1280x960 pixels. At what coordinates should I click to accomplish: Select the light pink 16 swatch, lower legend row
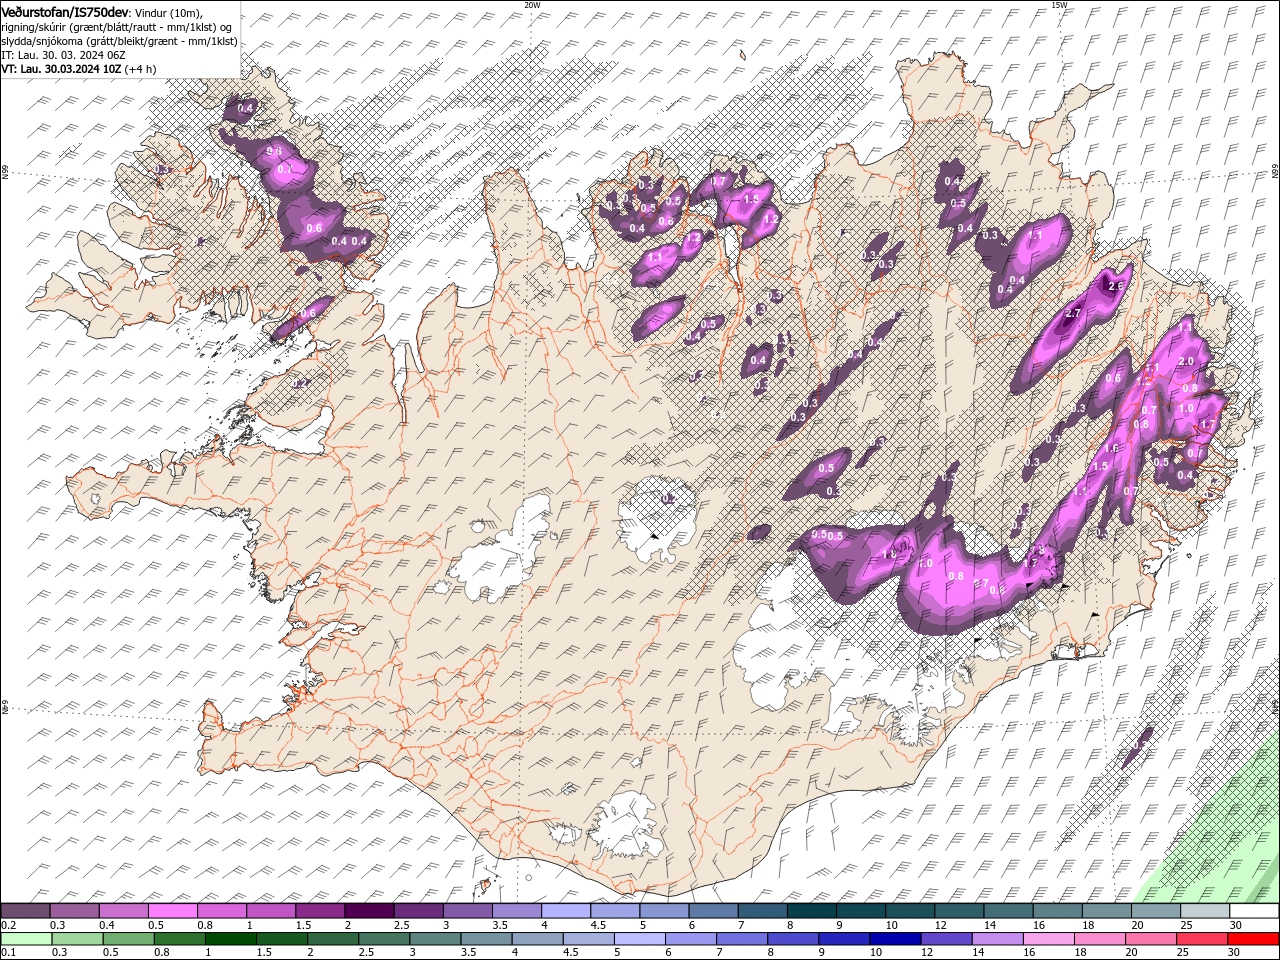click(1049, 939)
